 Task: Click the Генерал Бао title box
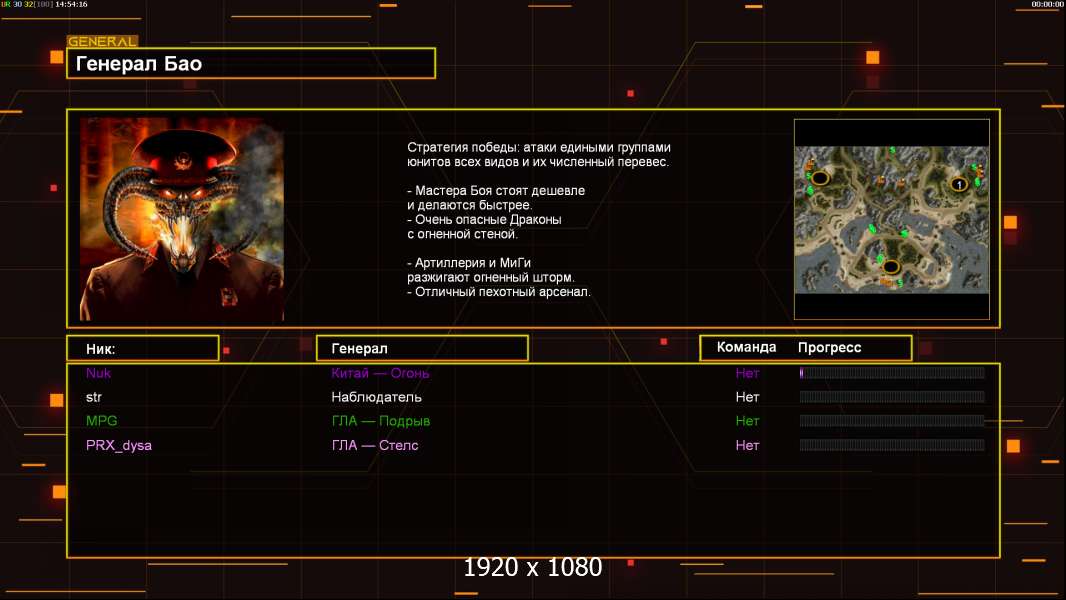point(250,64)
